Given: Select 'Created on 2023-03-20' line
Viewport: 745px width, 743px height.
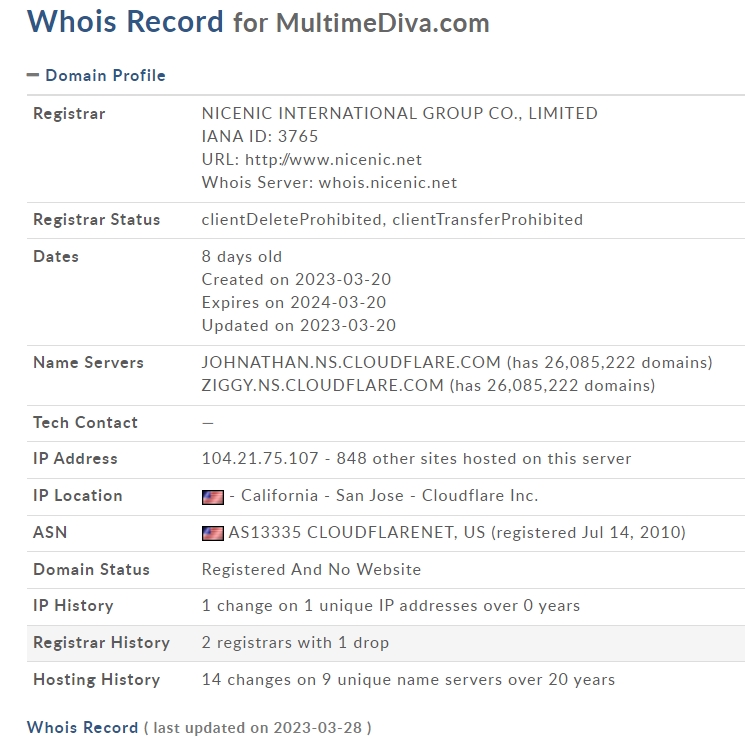Looking at the screenshot, I should coord(296,279).
